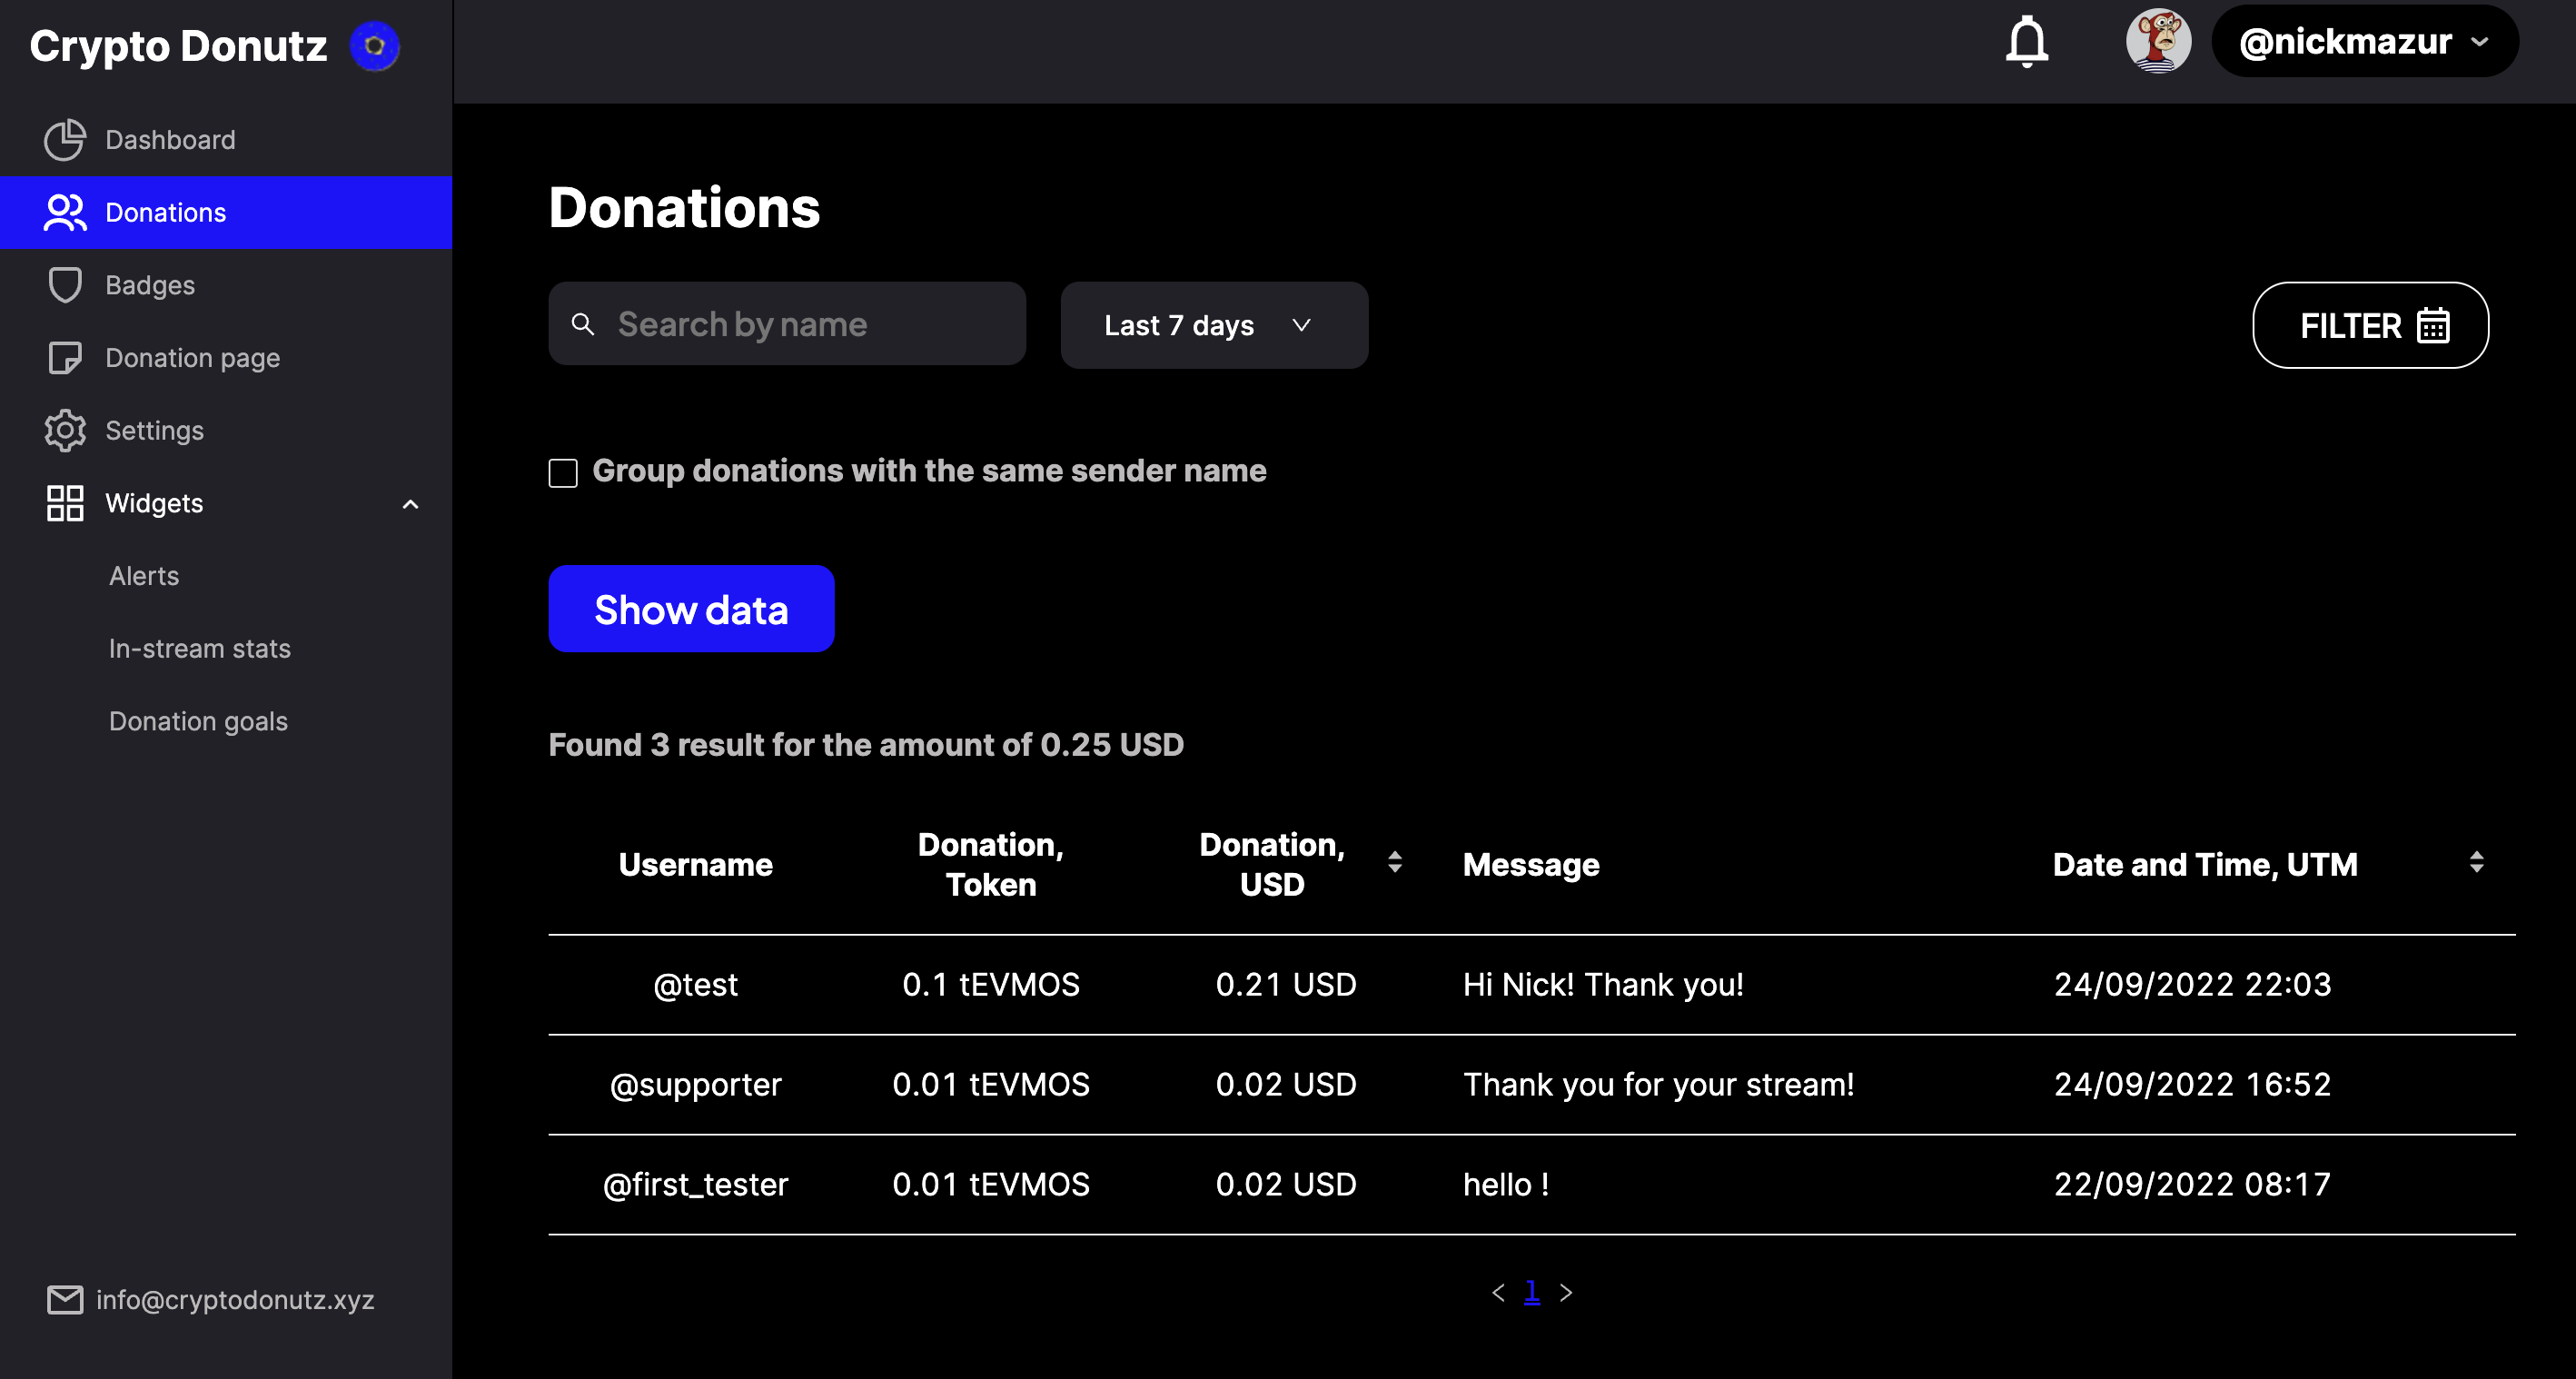Viewport: 2576px width, 1379px height.
Task: Sort by Date and Time column arrows
Action: (2476, 862)
